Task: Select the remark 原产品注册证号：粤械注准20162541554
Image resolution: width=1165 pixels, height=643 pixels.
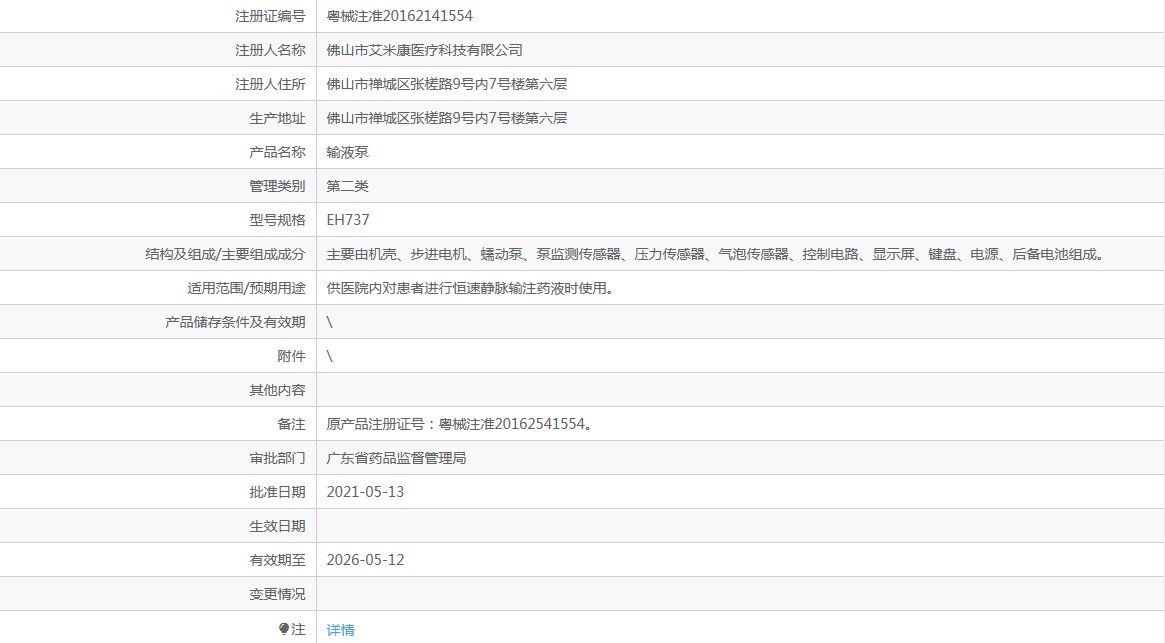Action: click(x=460, y=424)
